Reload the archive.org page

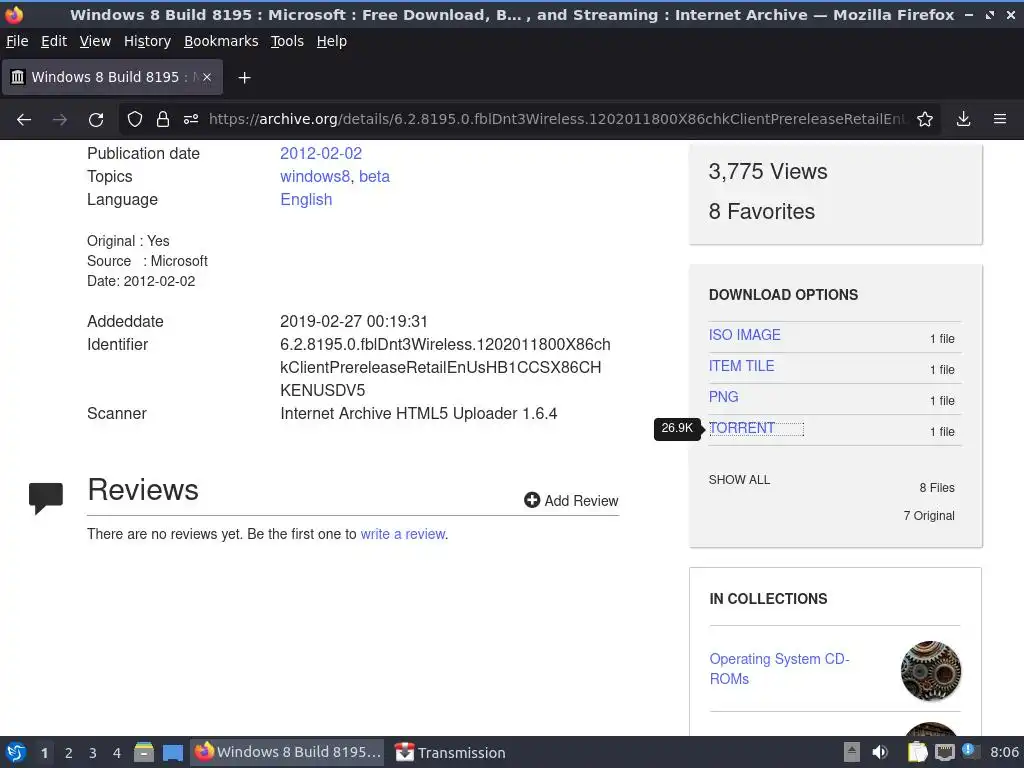click(x=96, y=120)
